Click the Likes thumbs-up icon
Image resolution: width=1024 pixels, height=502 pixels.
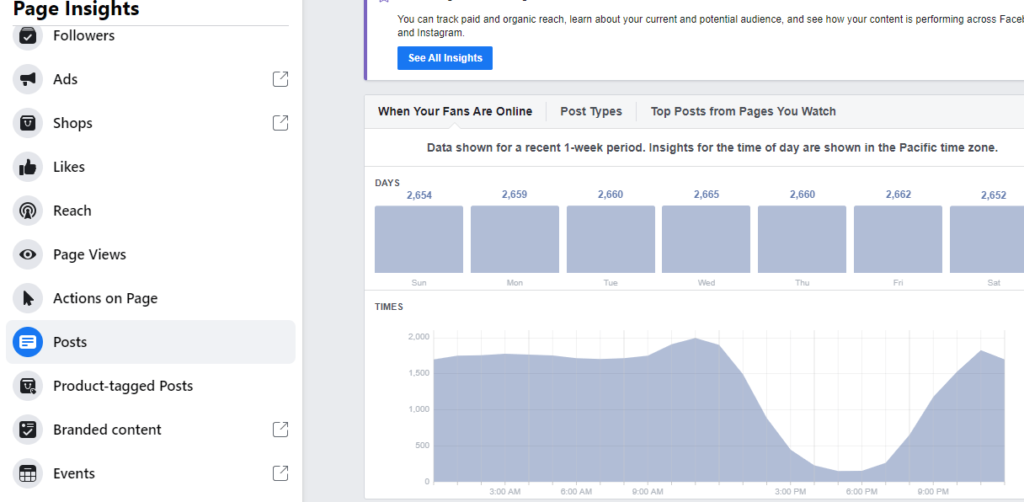(28, 167)
